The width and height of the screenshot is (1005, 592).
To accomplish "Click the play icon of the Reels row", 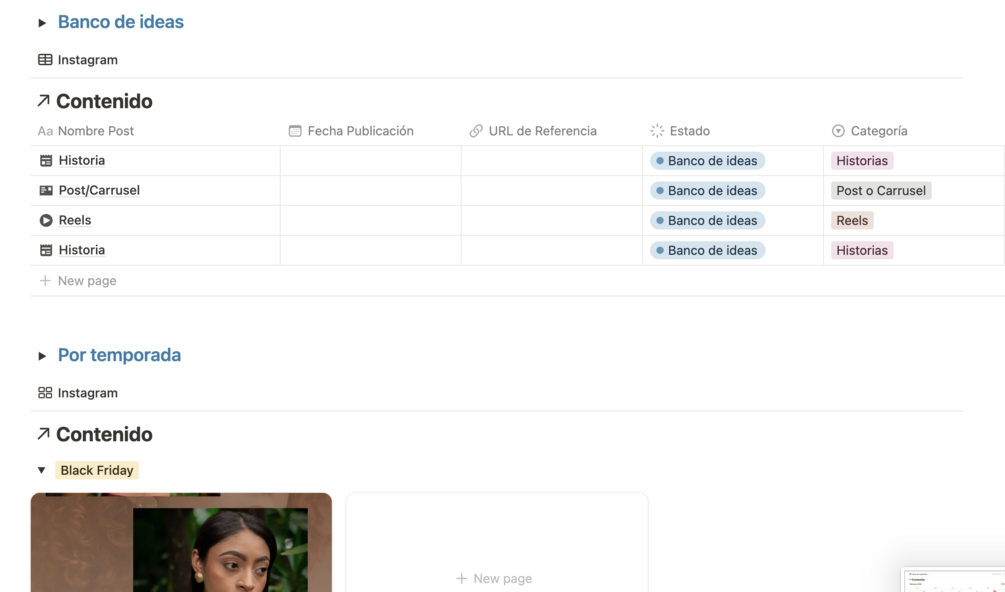I will pyautogui.click(x=46, y=220).
